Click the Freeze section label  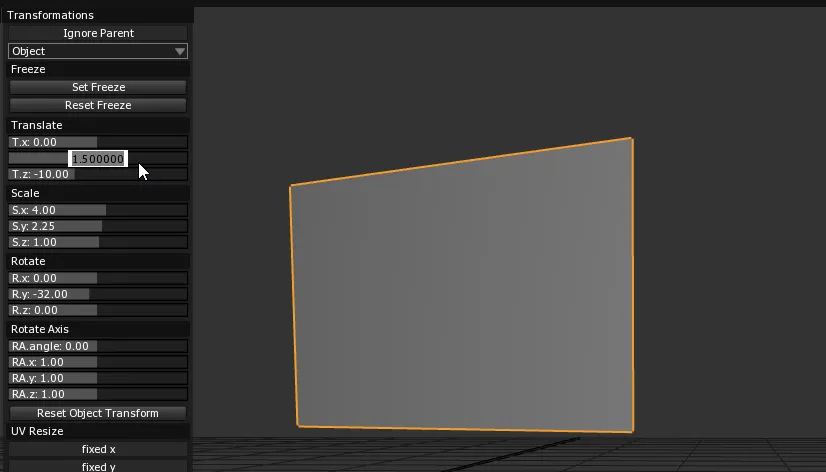click(x=28, y=69)
